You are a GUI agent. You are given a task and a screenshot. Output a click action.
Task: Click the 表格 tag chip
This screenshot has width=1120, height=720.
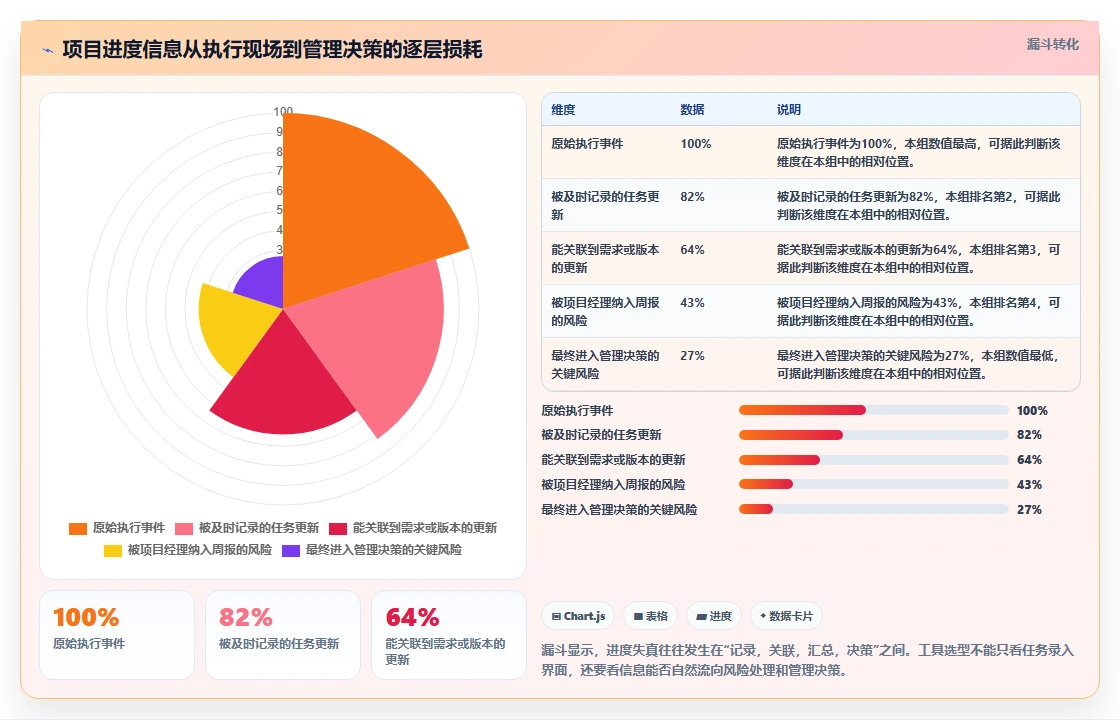point(650,616)
